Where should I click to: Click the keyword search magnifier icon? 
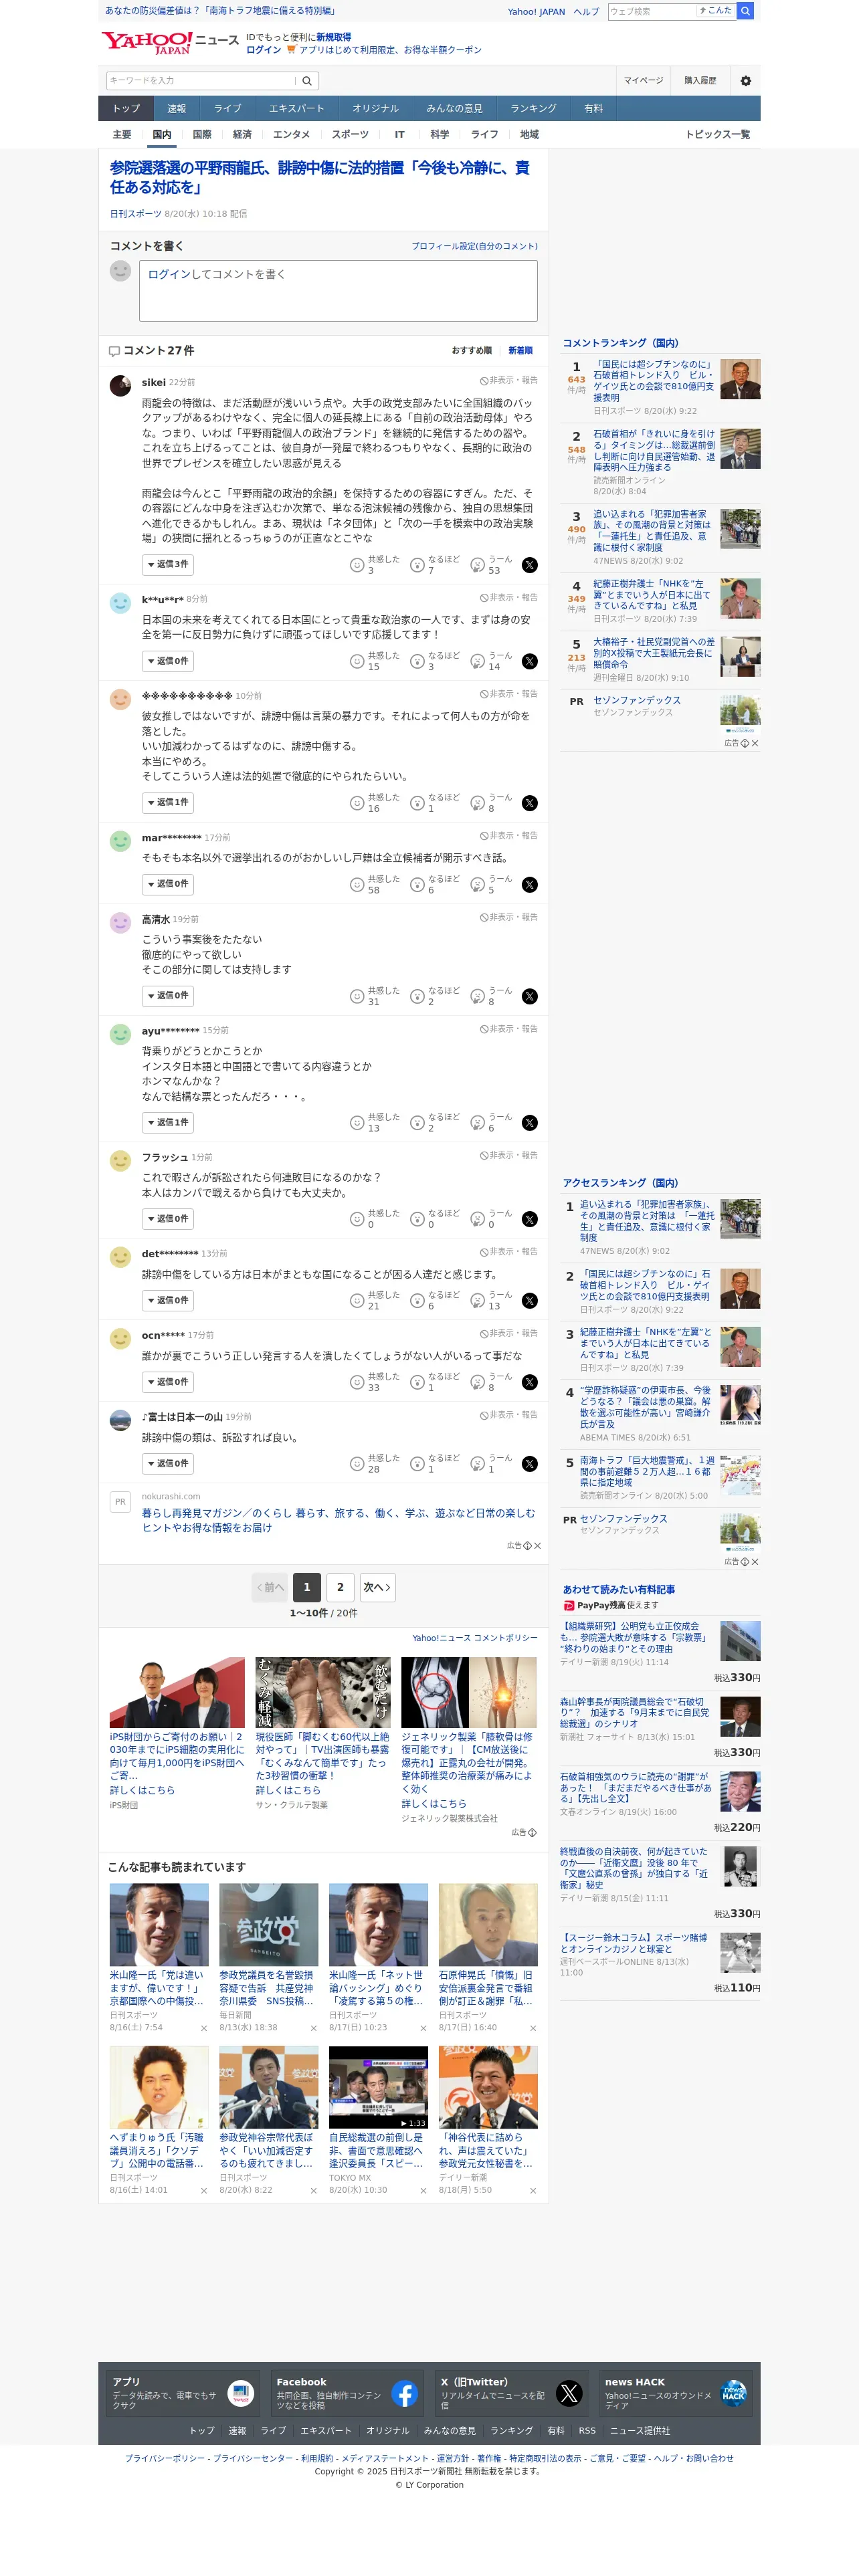pyautogui.click(x=307, y=81)
